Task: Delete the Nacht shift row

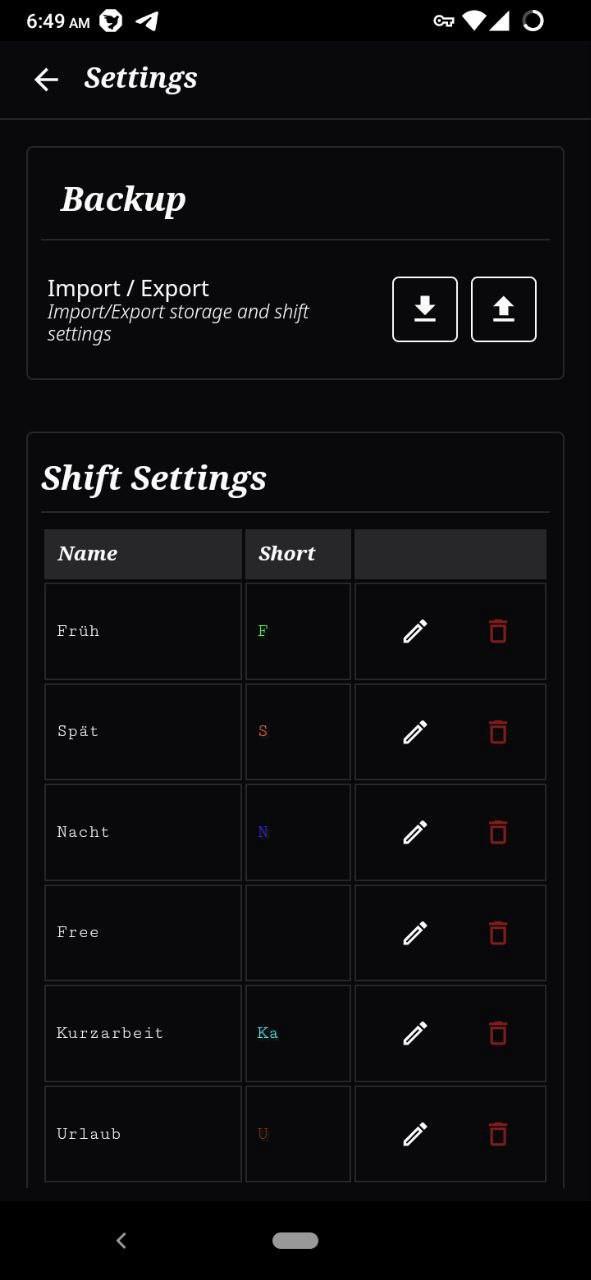Action: tap(497, 832)
